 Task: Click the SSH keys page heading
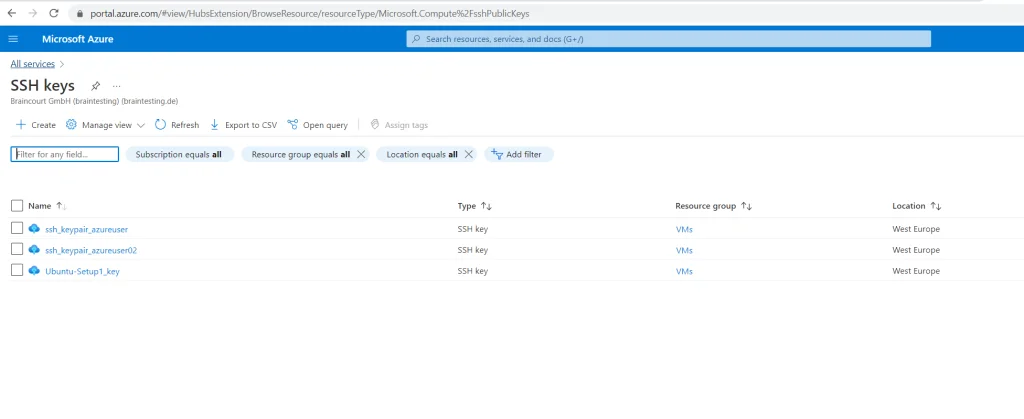(42, 85)
